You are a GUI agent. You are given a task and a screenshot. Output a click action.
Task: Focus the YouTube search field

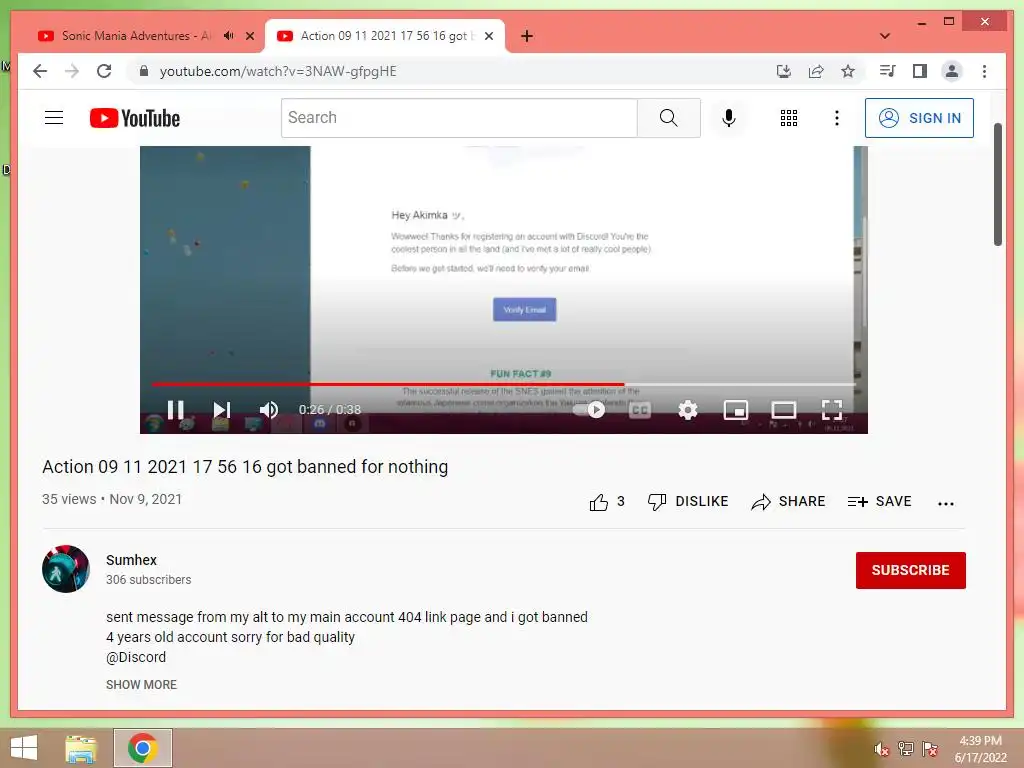[x=459, y=118]
